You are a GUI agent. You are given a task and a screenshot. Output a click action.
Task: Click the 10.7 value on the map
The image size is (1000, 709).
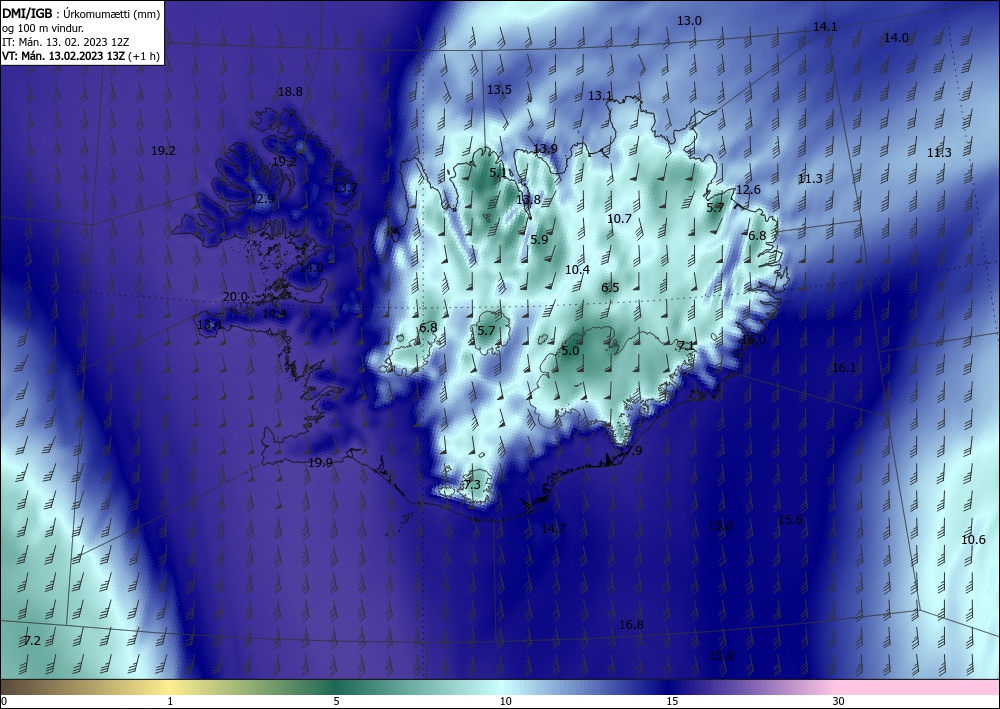click(x=619, y=219)
